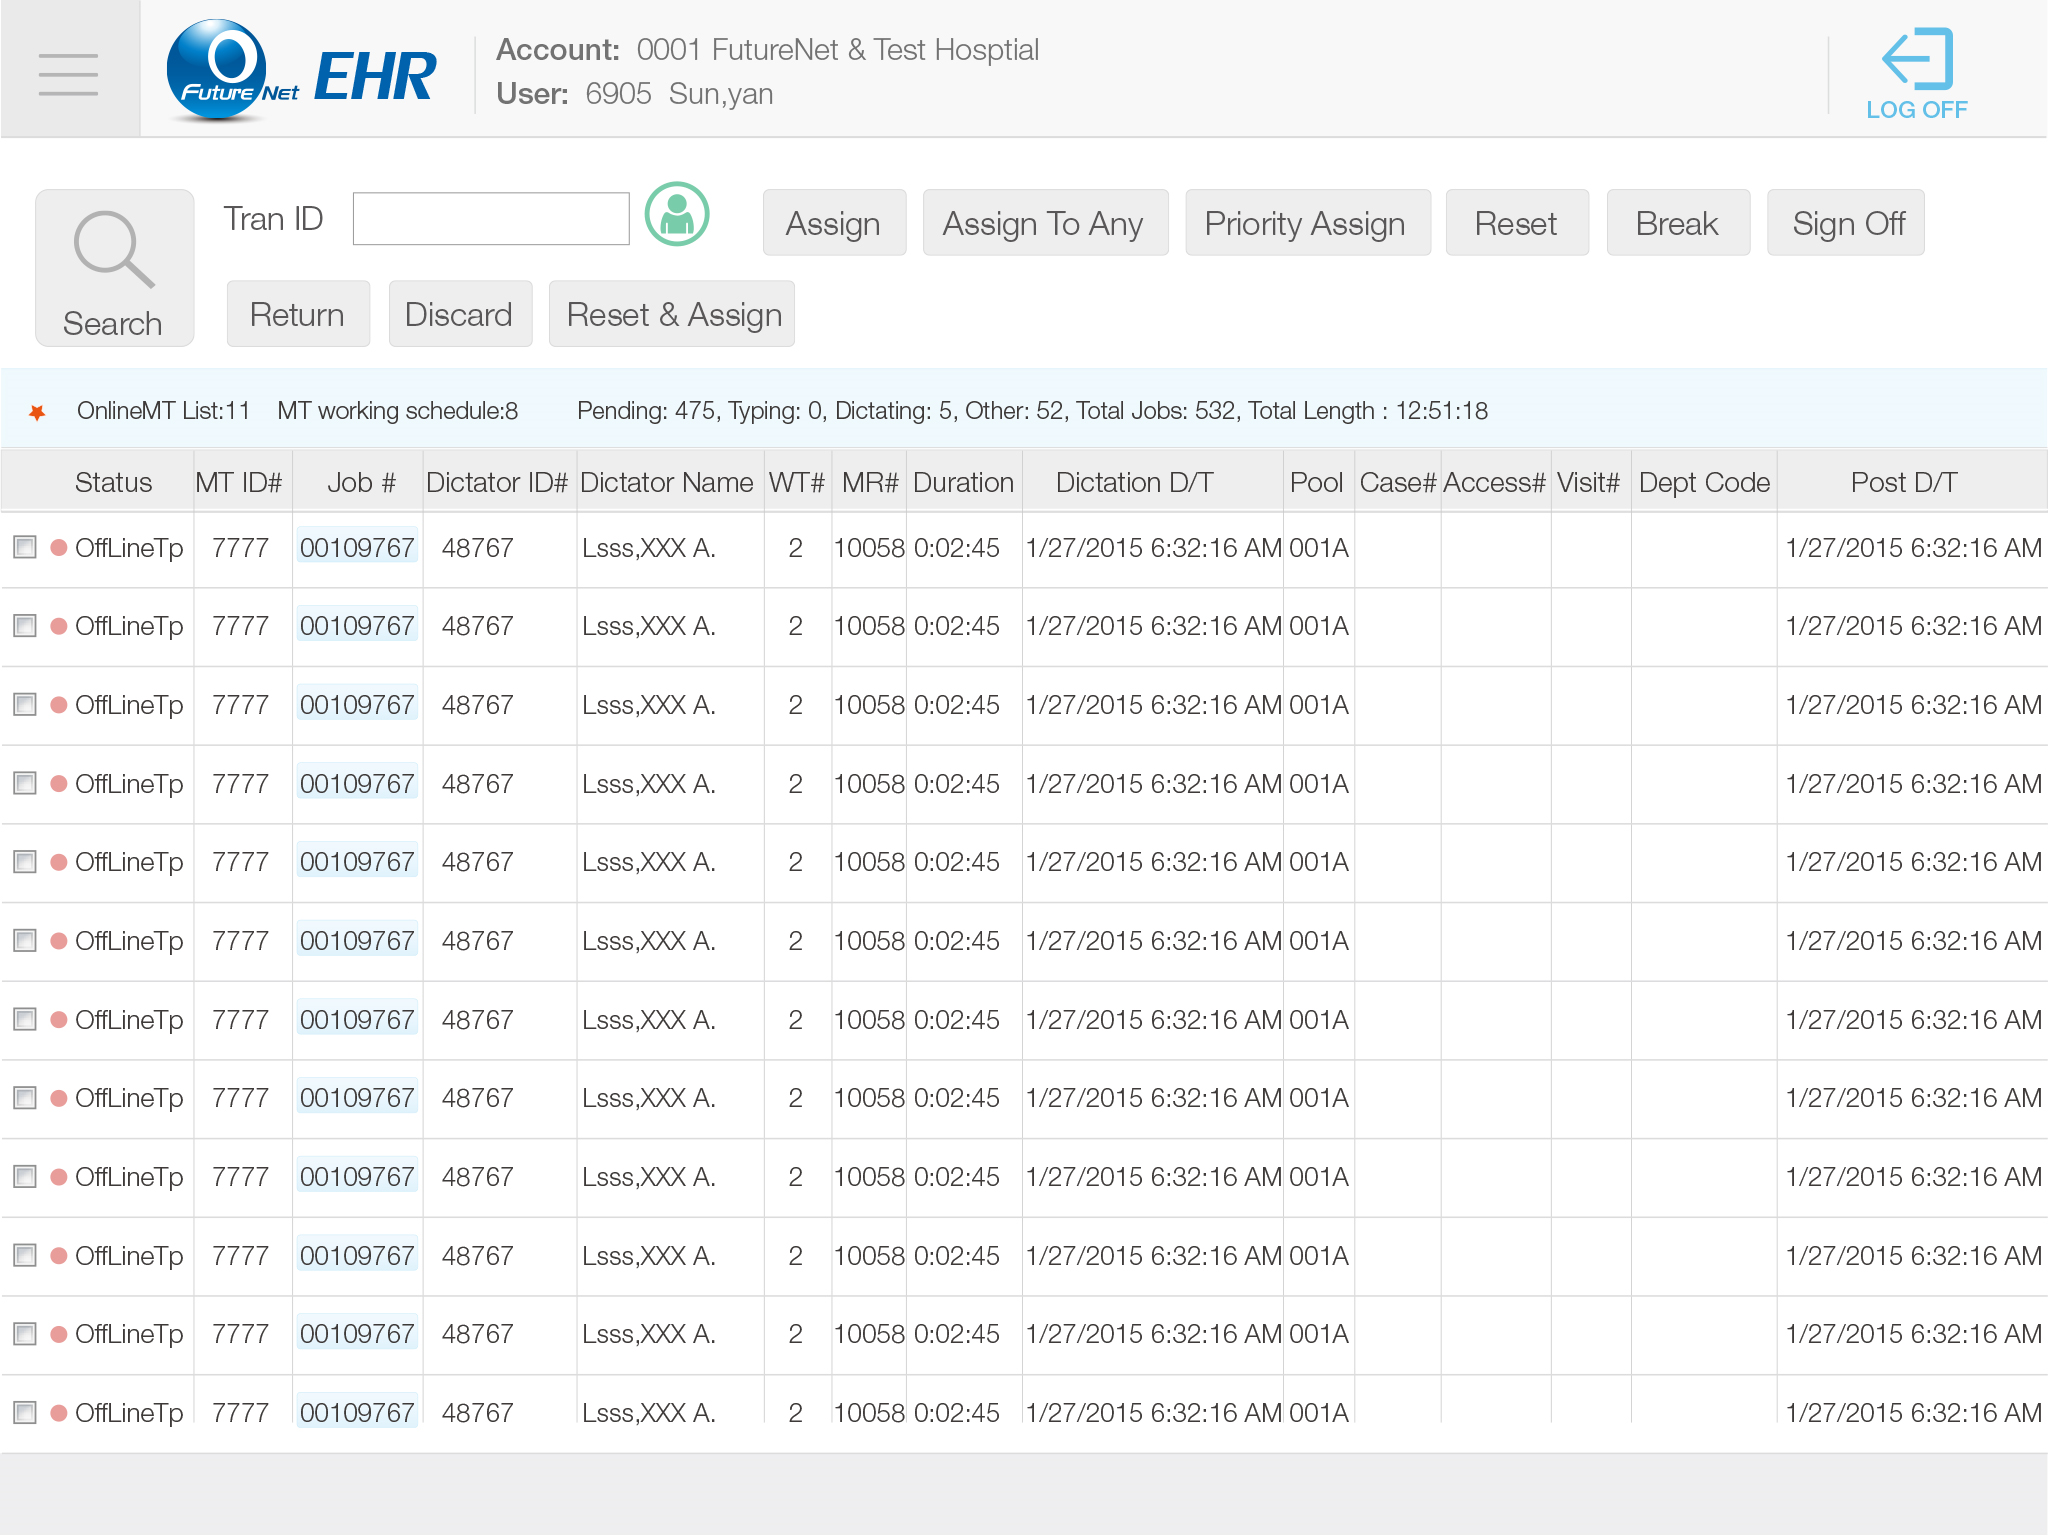Tick the second row's checkbox
This screenshot has width=2048, height=1536.
[x=25, y=626]
